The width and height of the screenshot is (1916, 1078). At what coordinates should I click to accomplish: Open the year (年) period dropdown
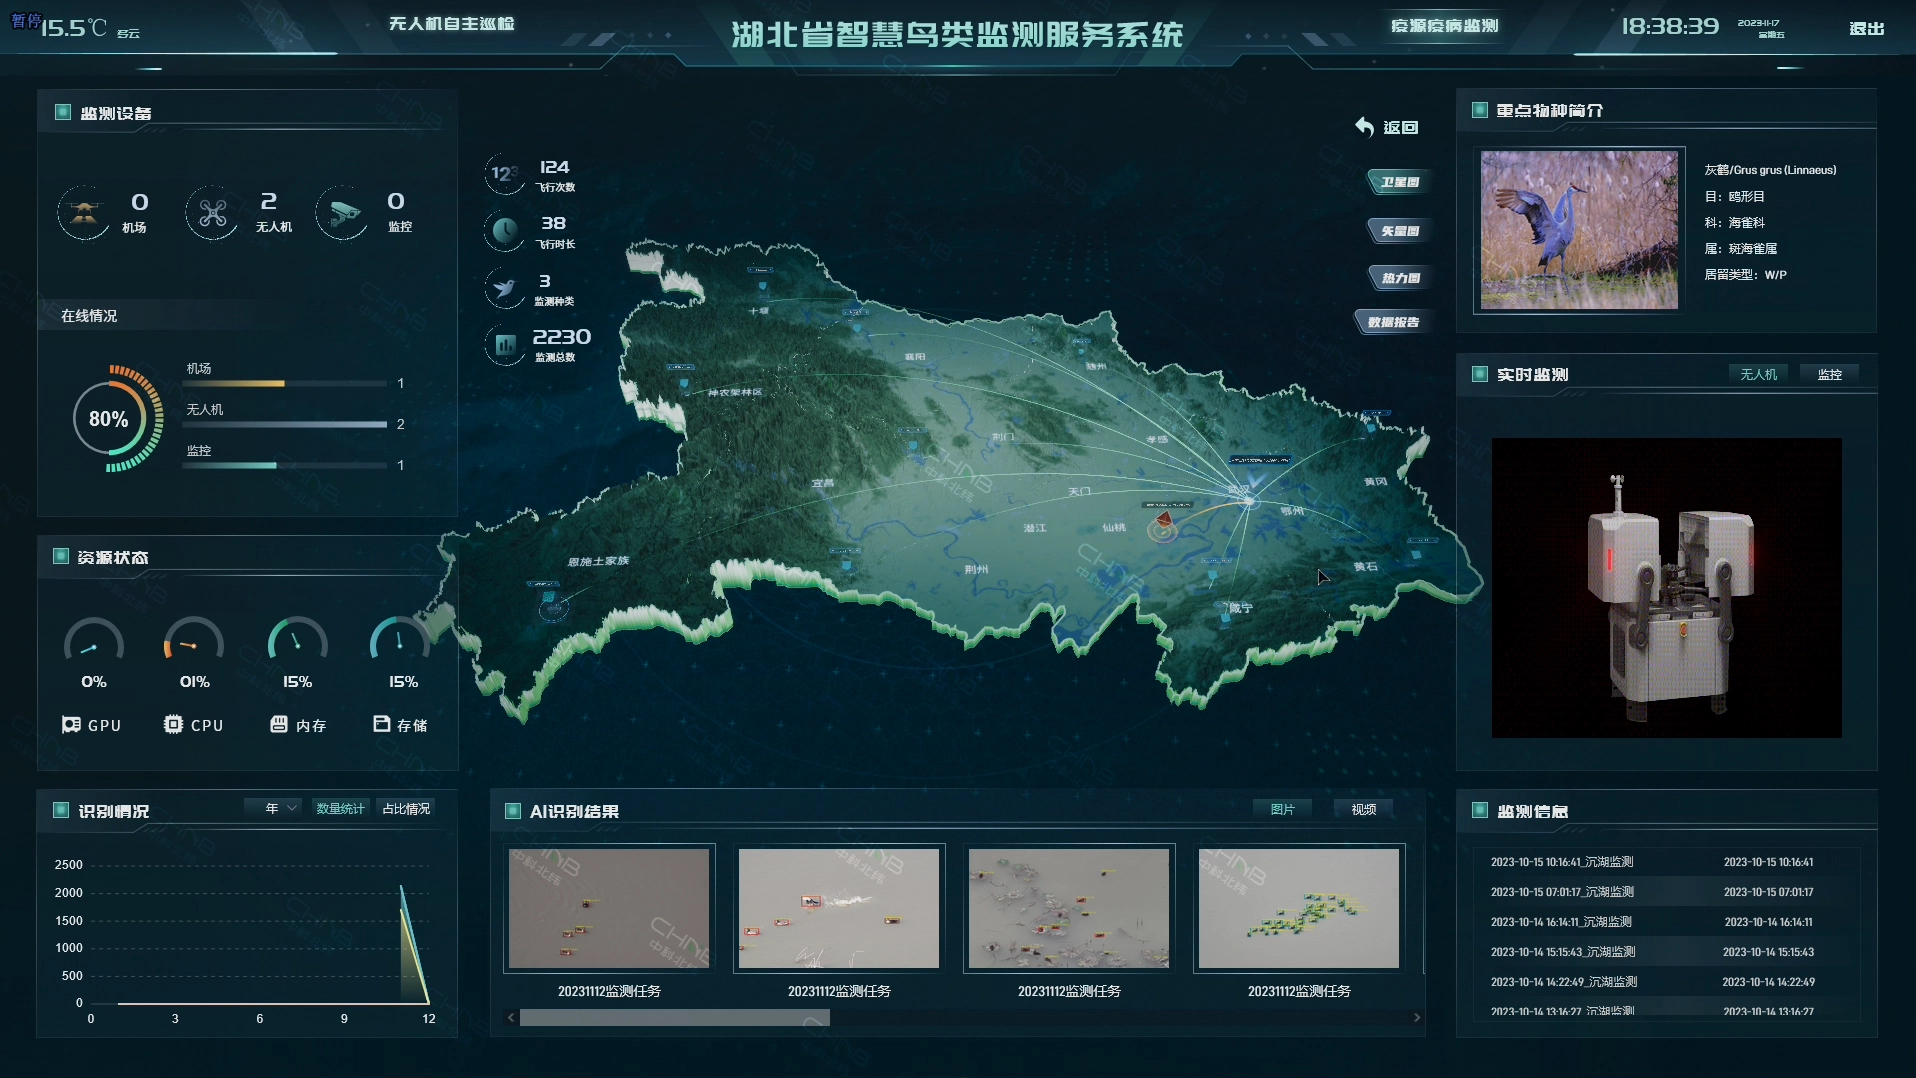[281, 808]
